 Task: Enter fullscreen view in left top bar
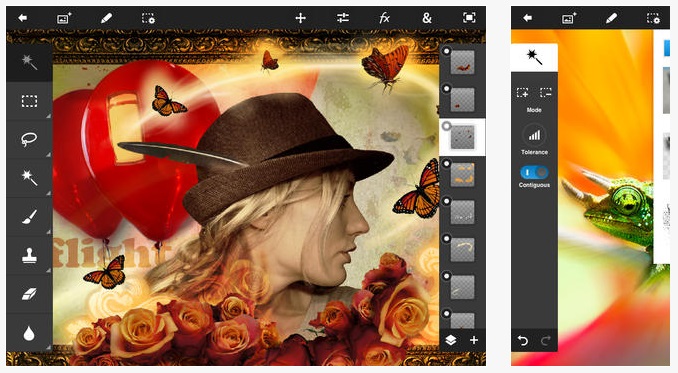click(x=469, y=18)
